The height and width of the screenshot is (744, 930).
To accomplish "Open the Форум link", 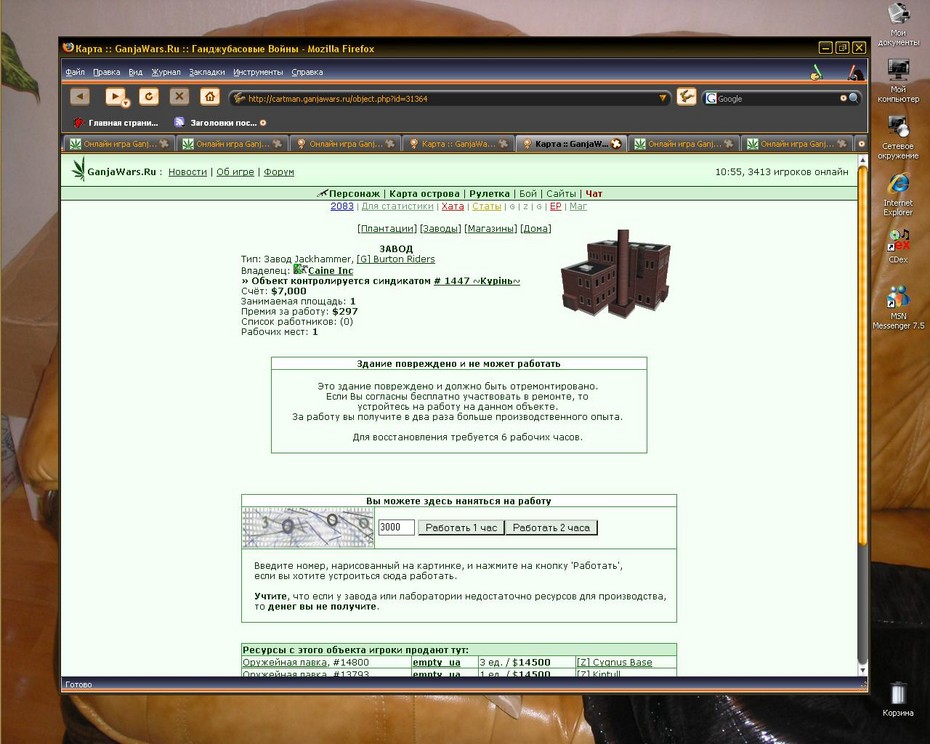I will (x=279, y=172).
